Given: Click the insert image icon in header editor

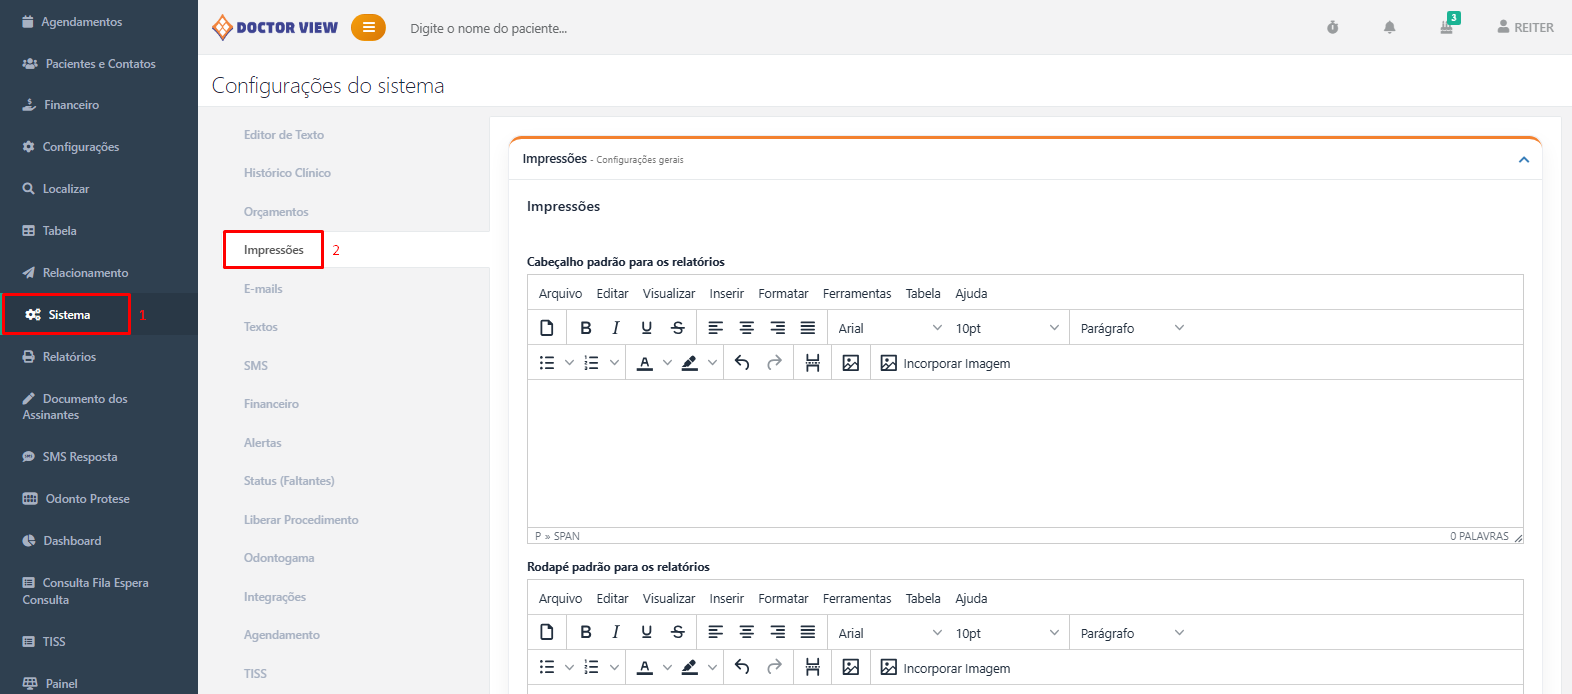Looking at the screenshot, I should click(x=850, y=363).
